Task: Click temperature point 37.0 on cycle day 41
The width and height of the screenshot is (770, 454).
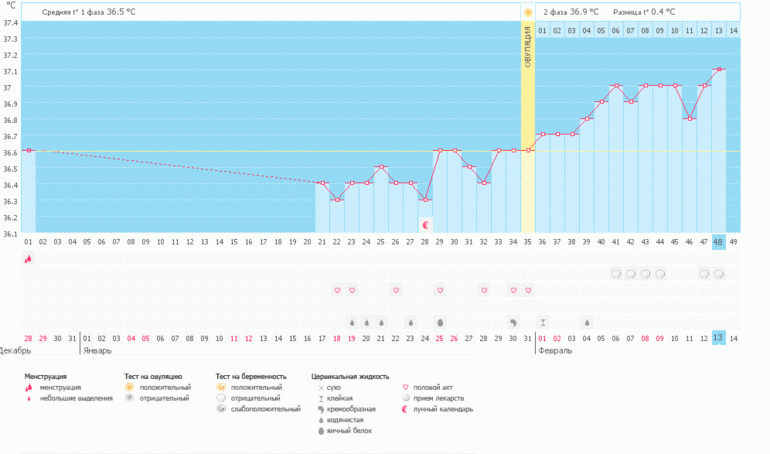Action: coord(616,85)
